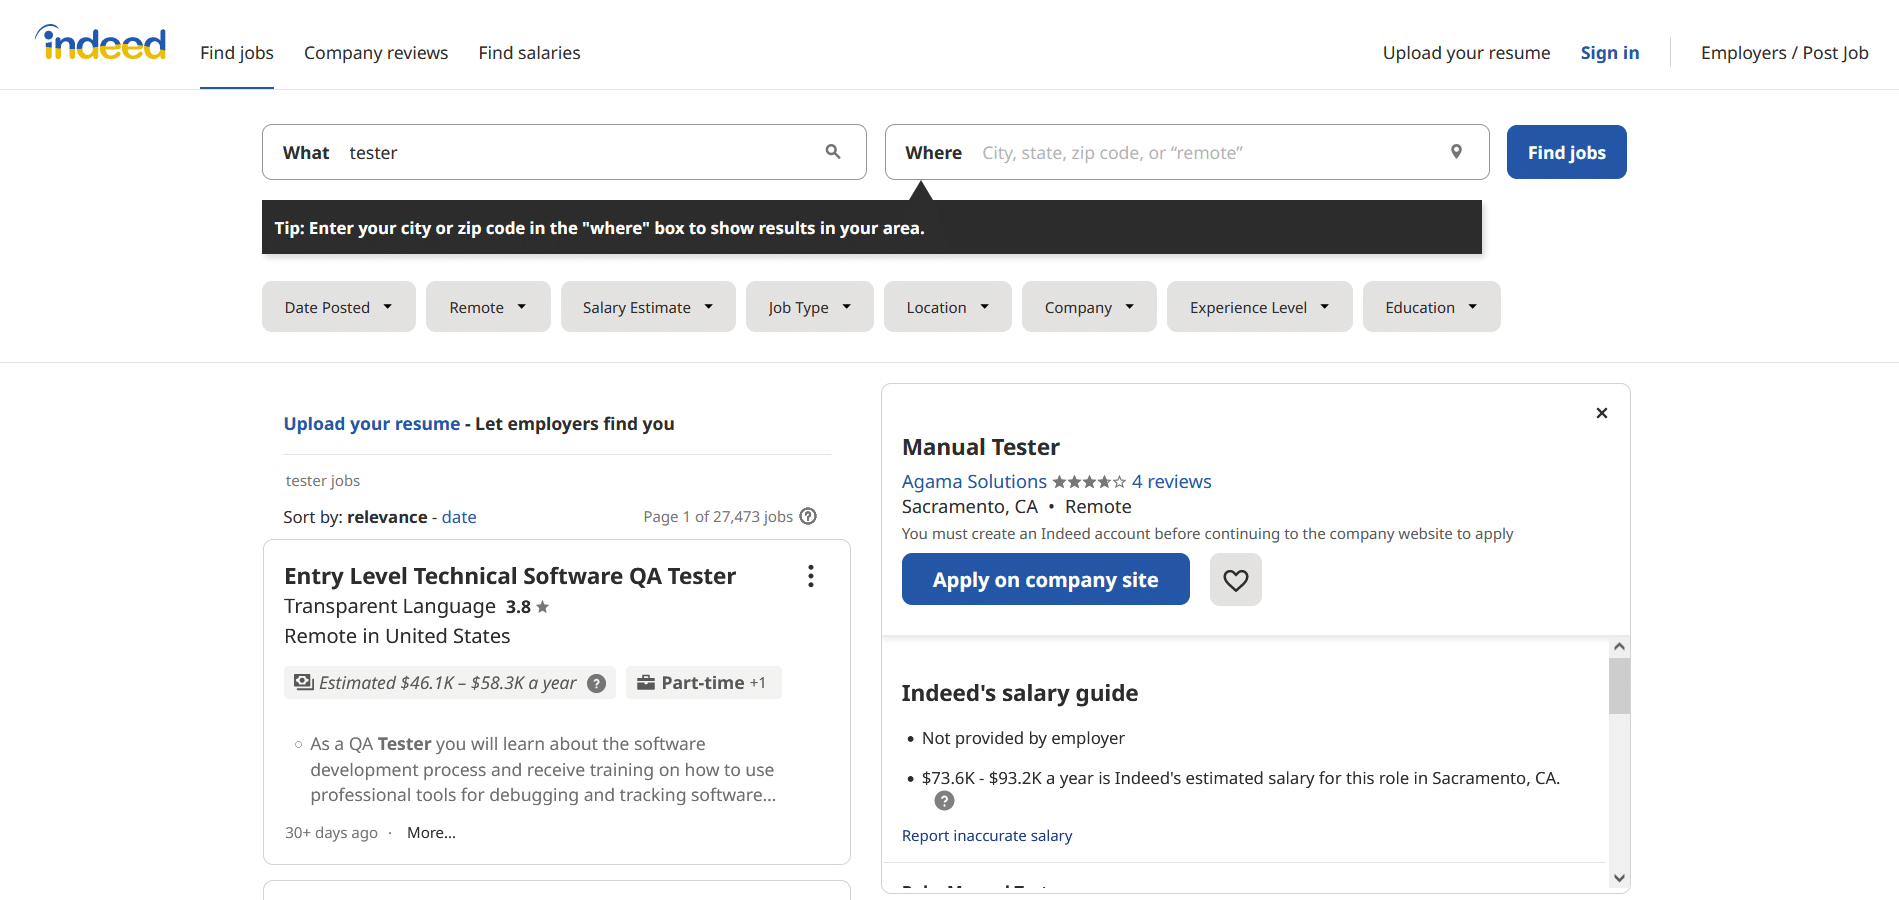1899x900 pixels.
Task: Click the Indeed's salary guide heading
Action: (x=1020, y=693)
